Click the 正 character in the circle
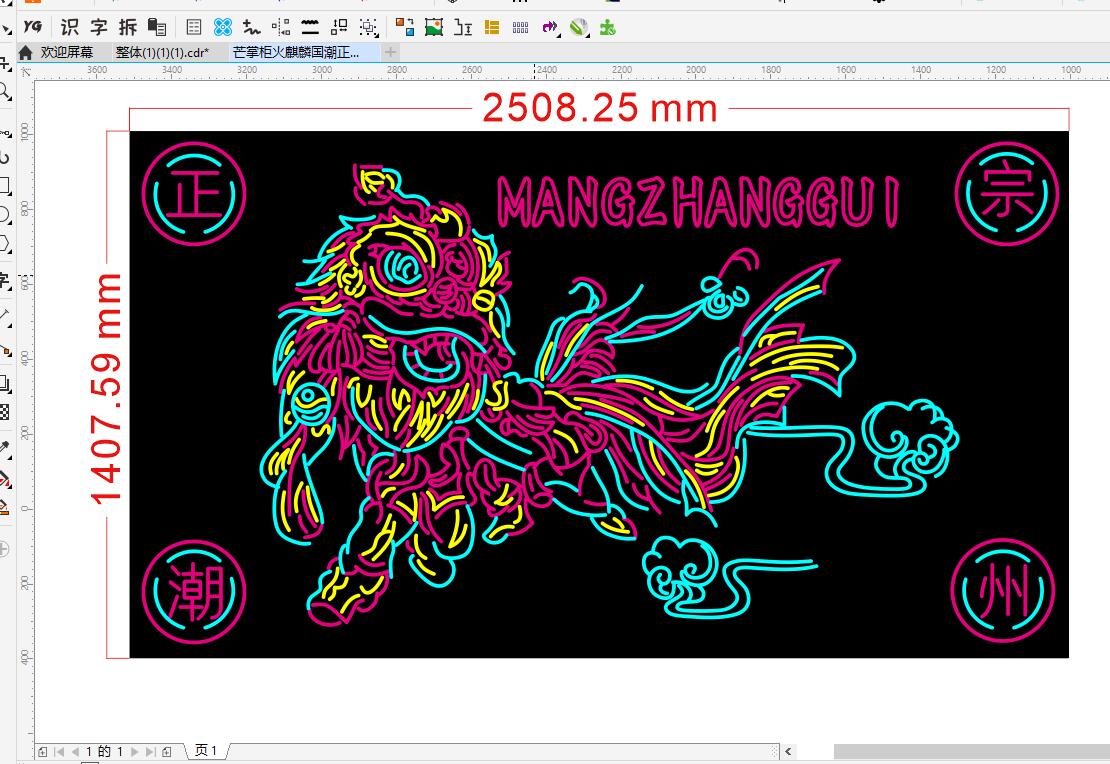Screen dimensions: 1110x764 (x=193, y=193)
